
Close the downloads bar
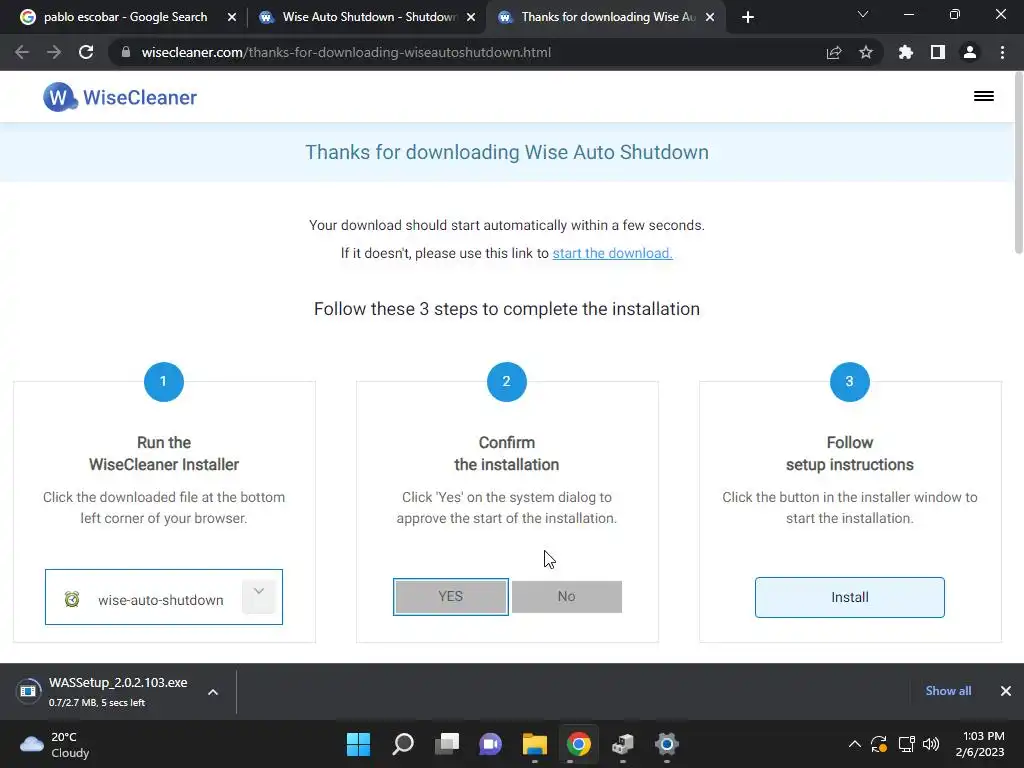(x=1006, y=691)
